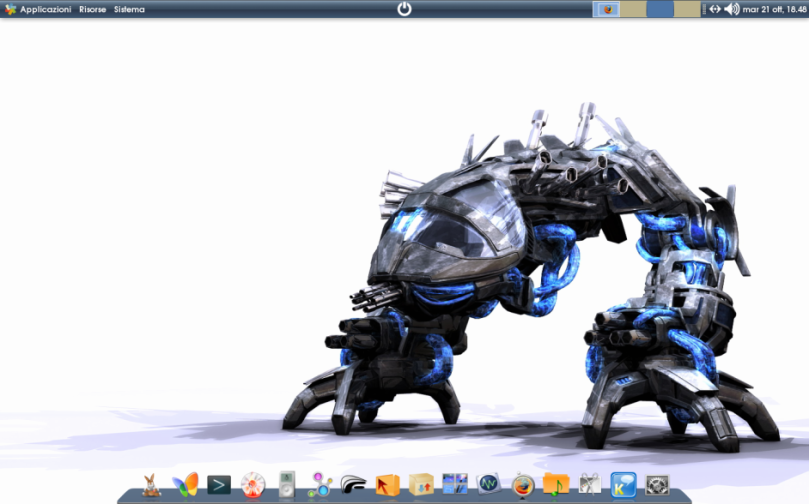Open the four-tile wallpaper grid icon

tap(455, 484)
